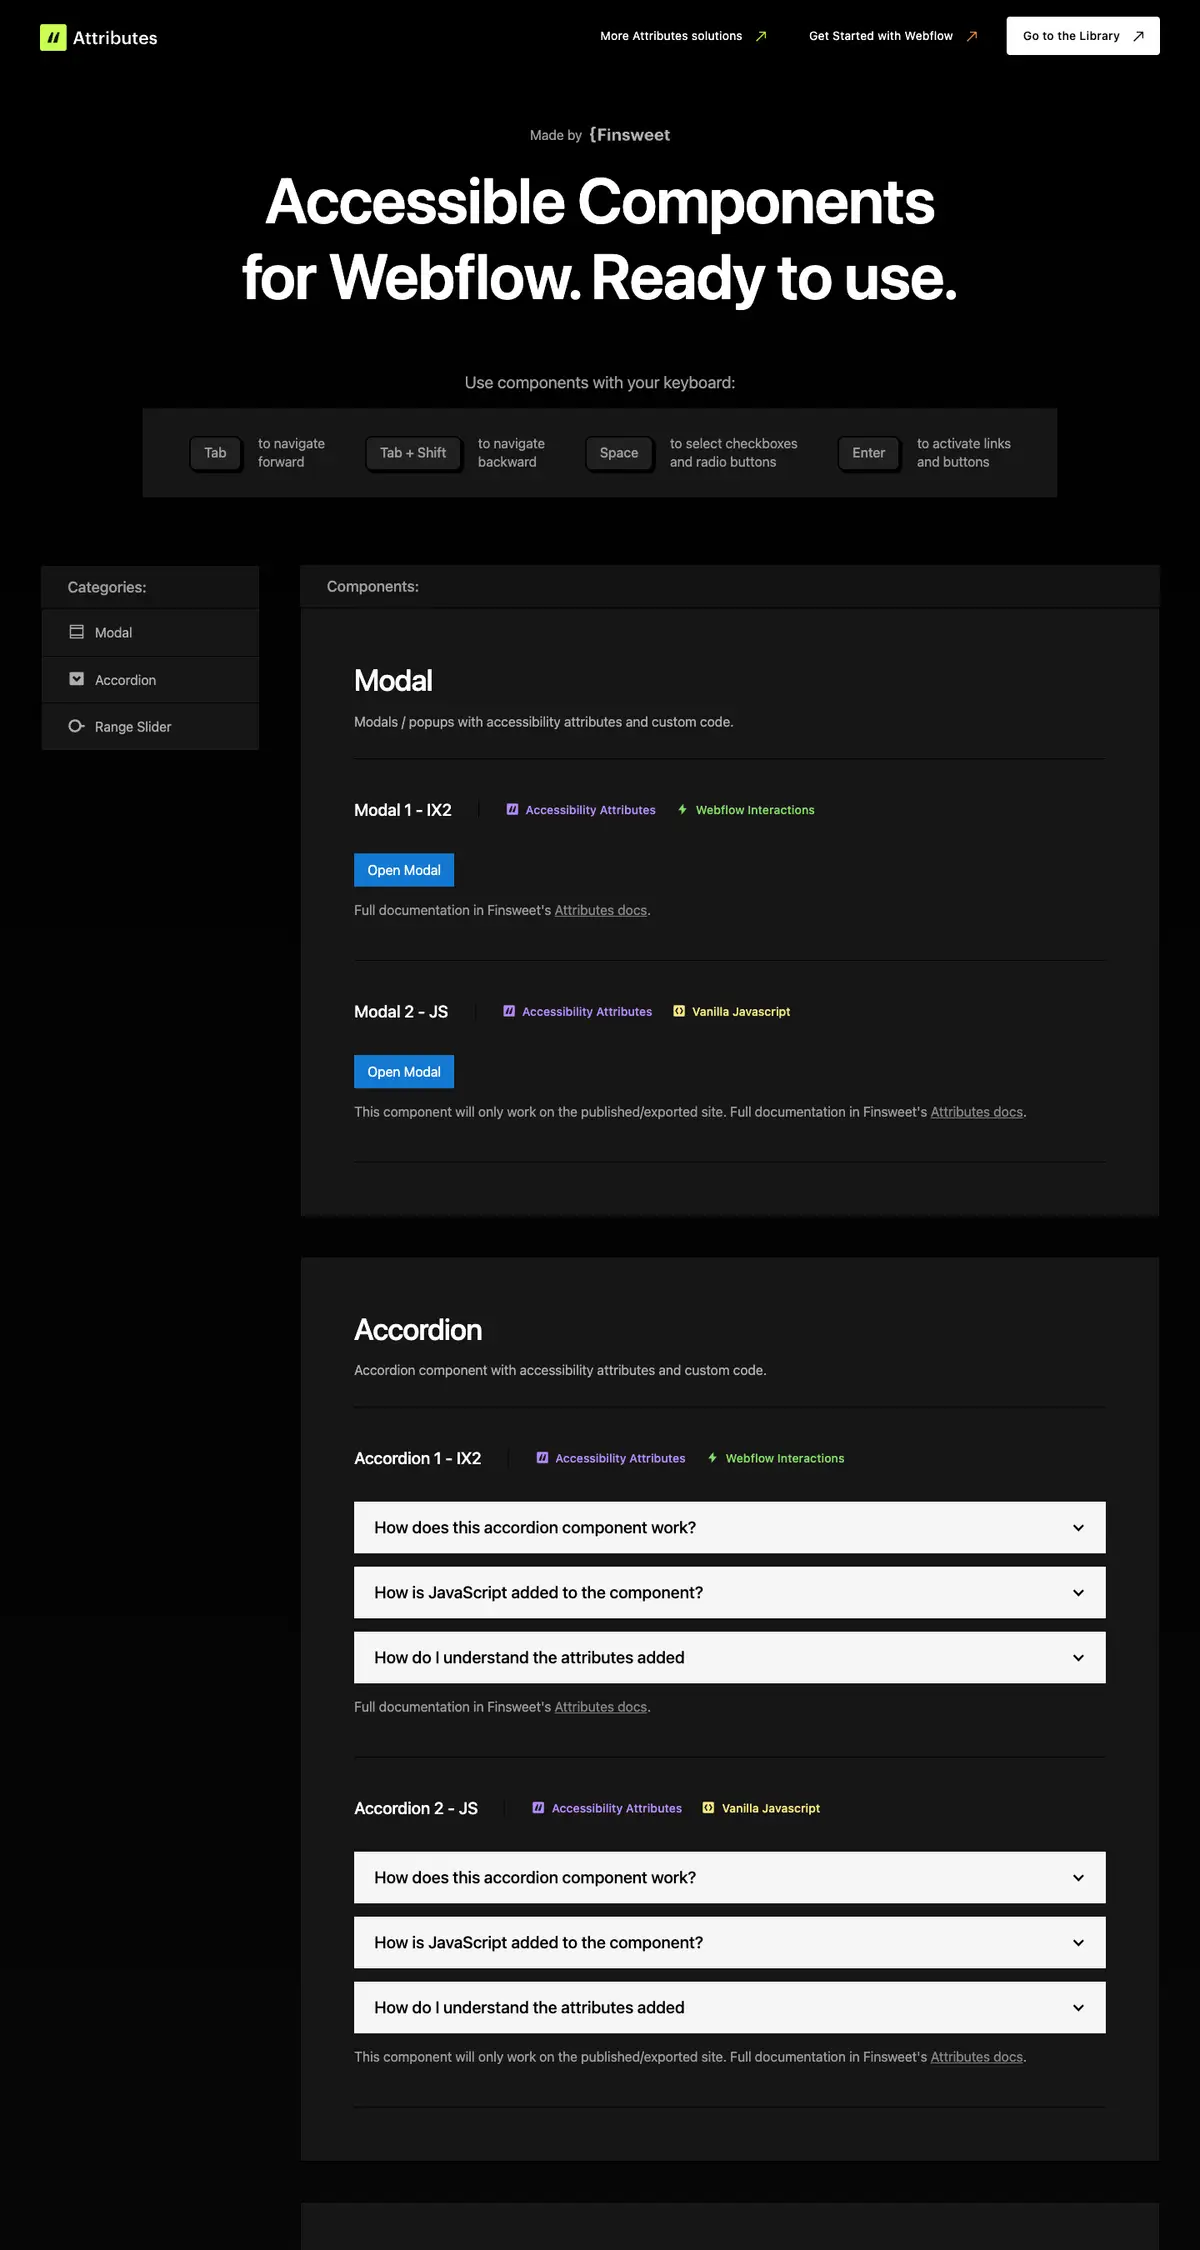The height and width of the screenshot is (2250, 1200).
Task: Click the Accordion category chevron-box icon
Action: (76, 679)
